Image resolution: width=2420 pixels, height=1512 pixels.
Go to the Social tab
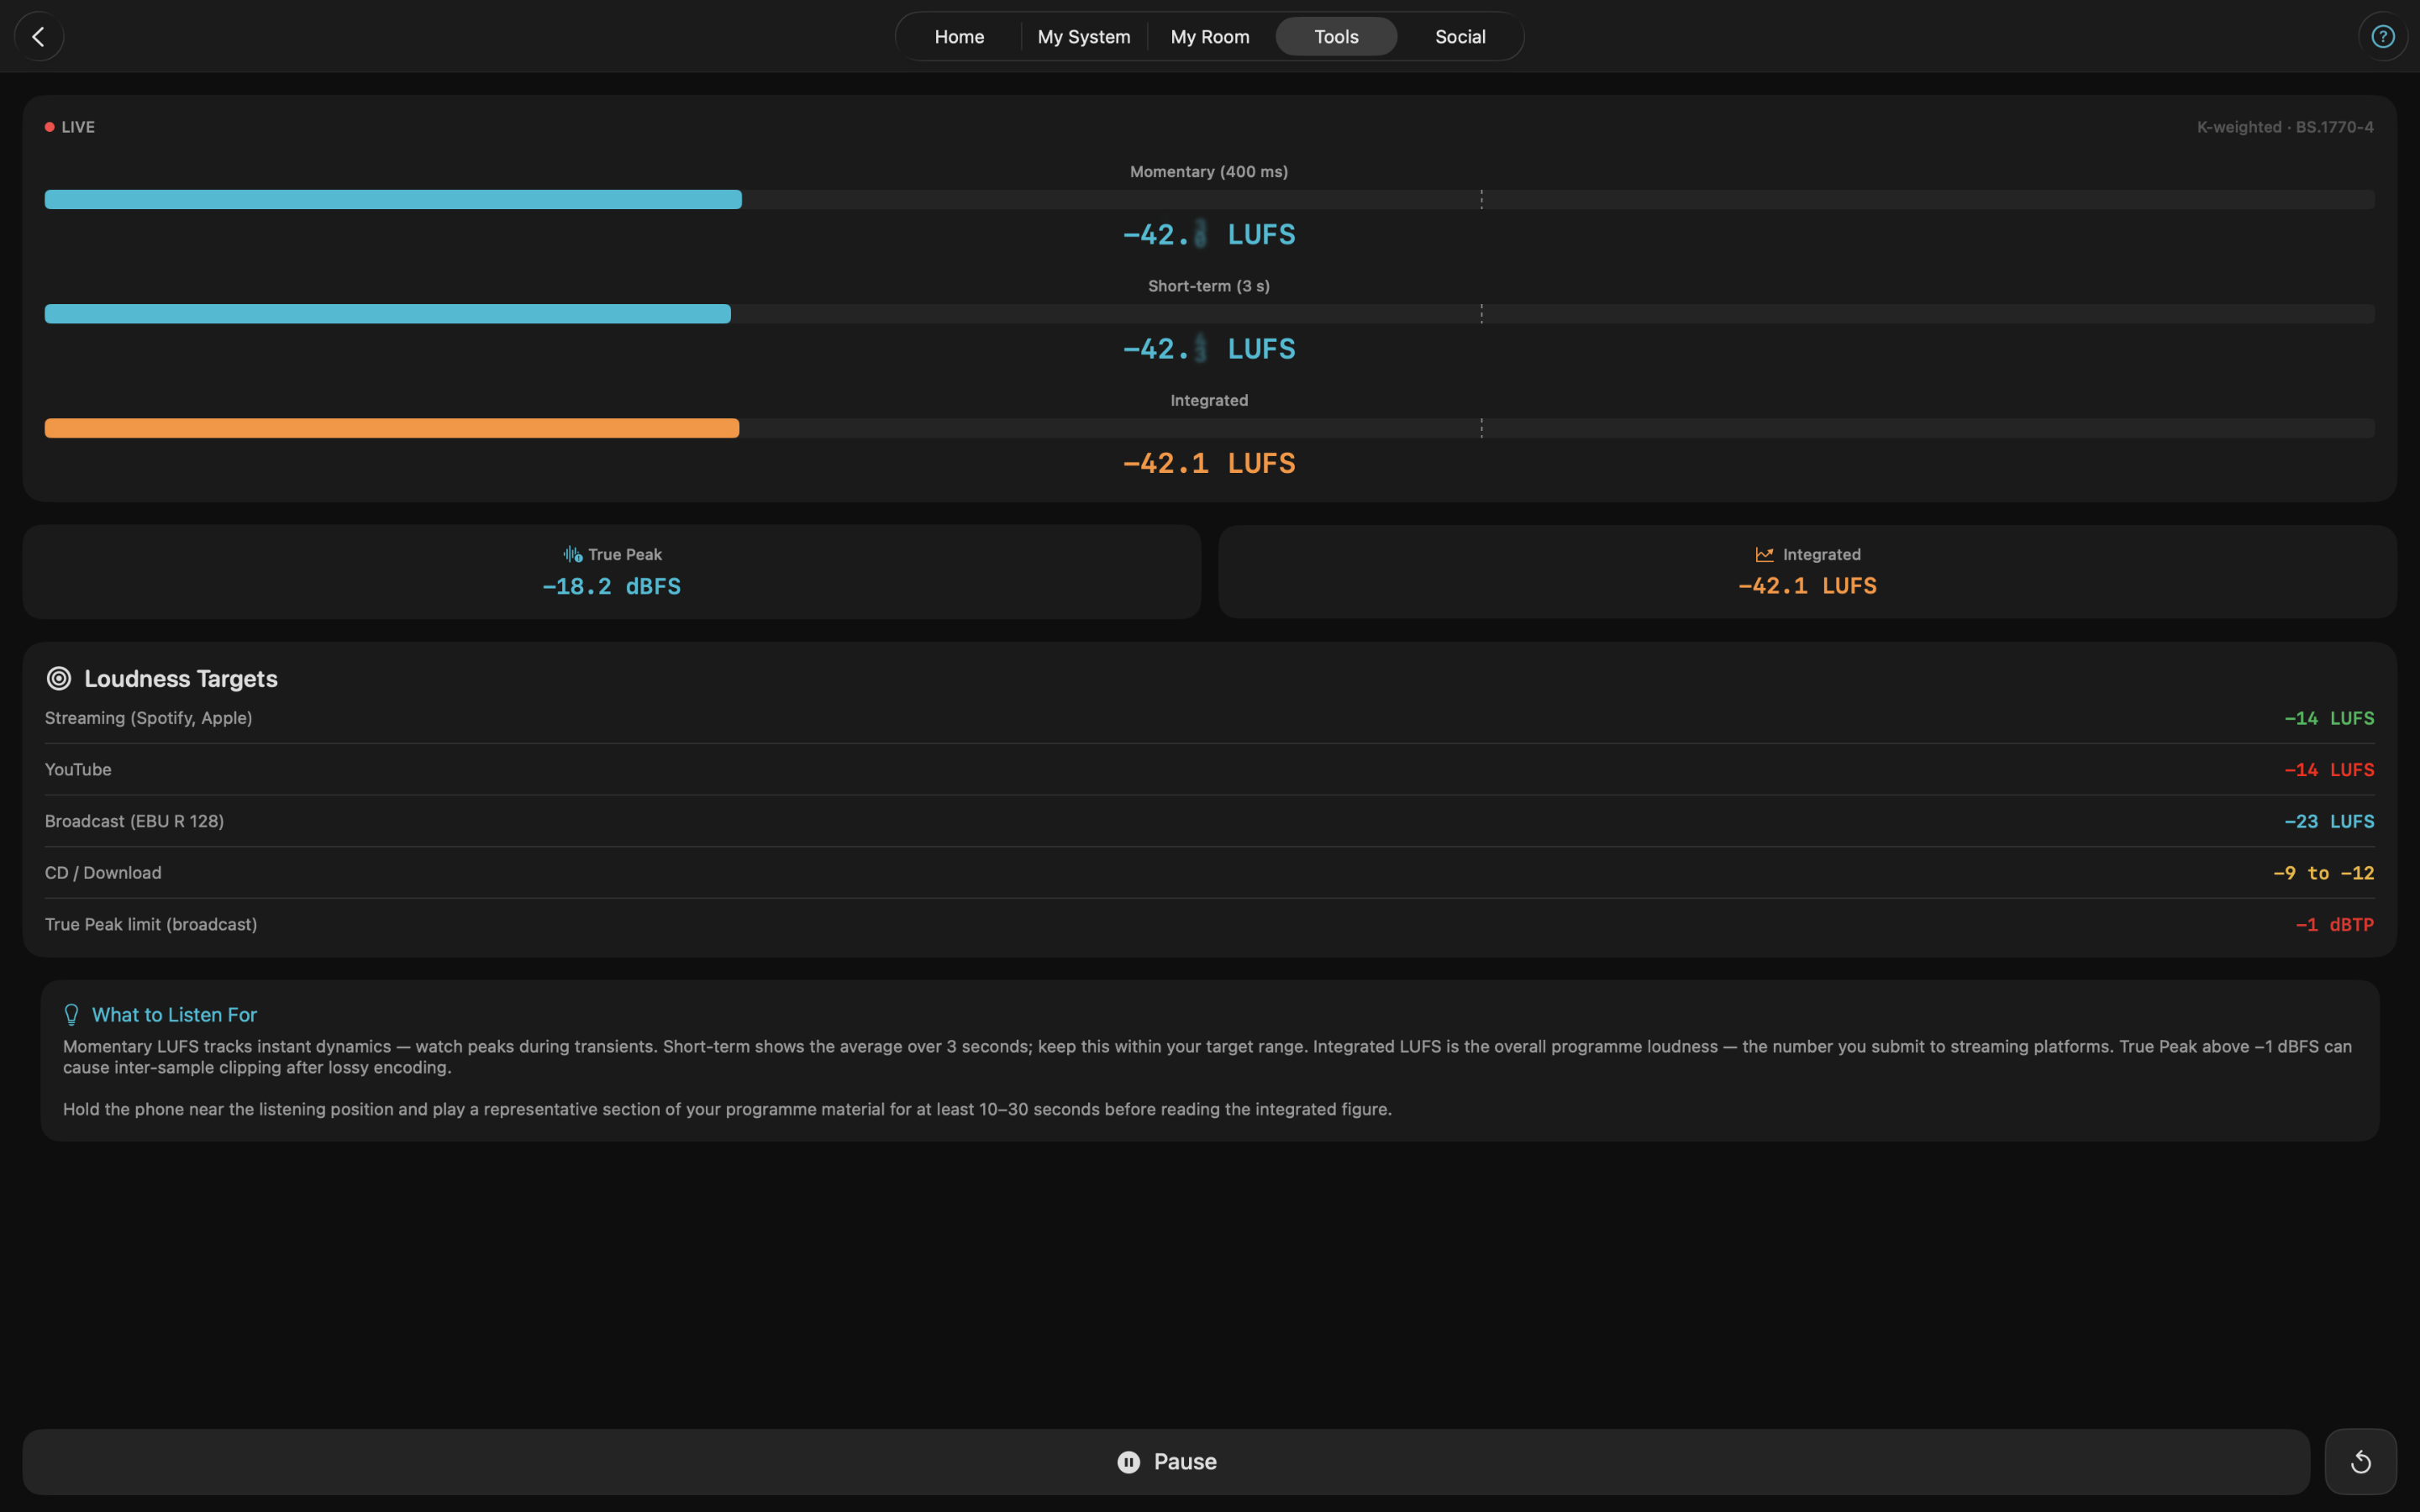pyautogui.click(x=1460, y=37)
